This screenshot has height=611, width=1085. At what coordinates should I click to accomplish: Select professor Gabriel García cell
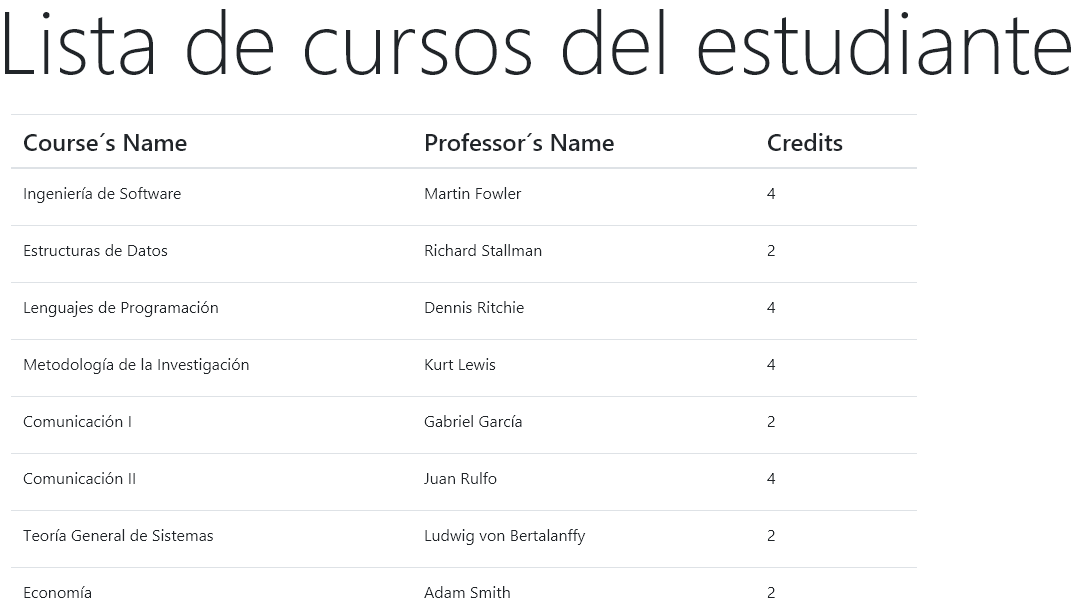(x=473, y=422)
